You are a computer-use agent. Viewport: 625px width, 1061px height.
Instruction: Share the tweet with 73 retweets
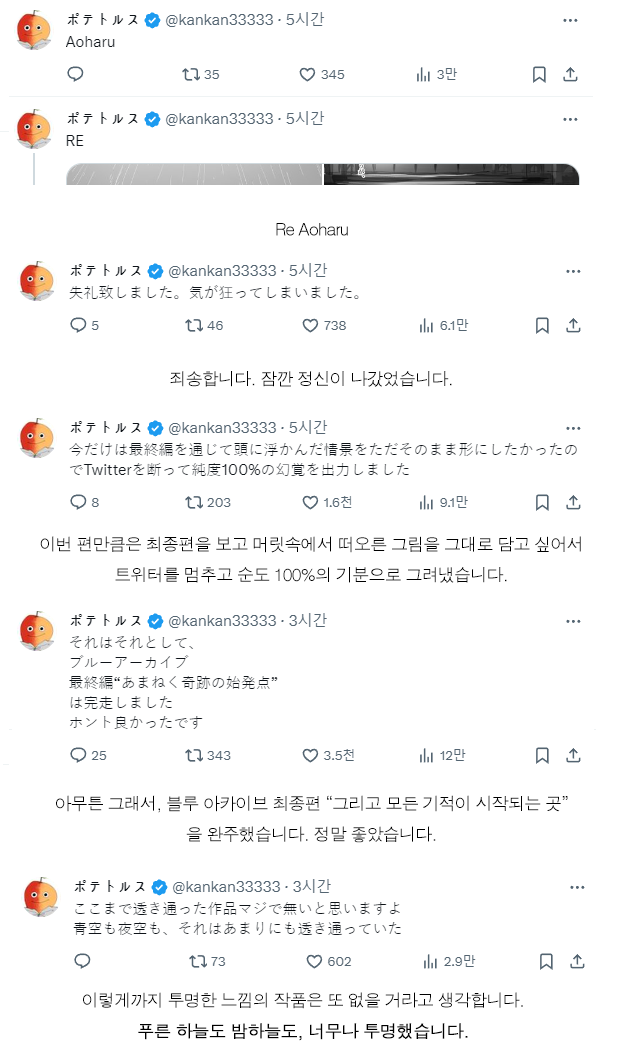pos(574,961)
